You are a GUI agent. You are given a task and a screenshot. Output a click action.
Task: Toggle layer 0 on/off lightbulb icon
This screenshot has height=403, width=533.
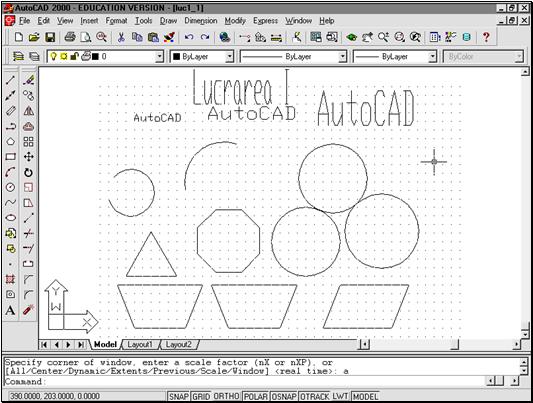pos(53,56)
